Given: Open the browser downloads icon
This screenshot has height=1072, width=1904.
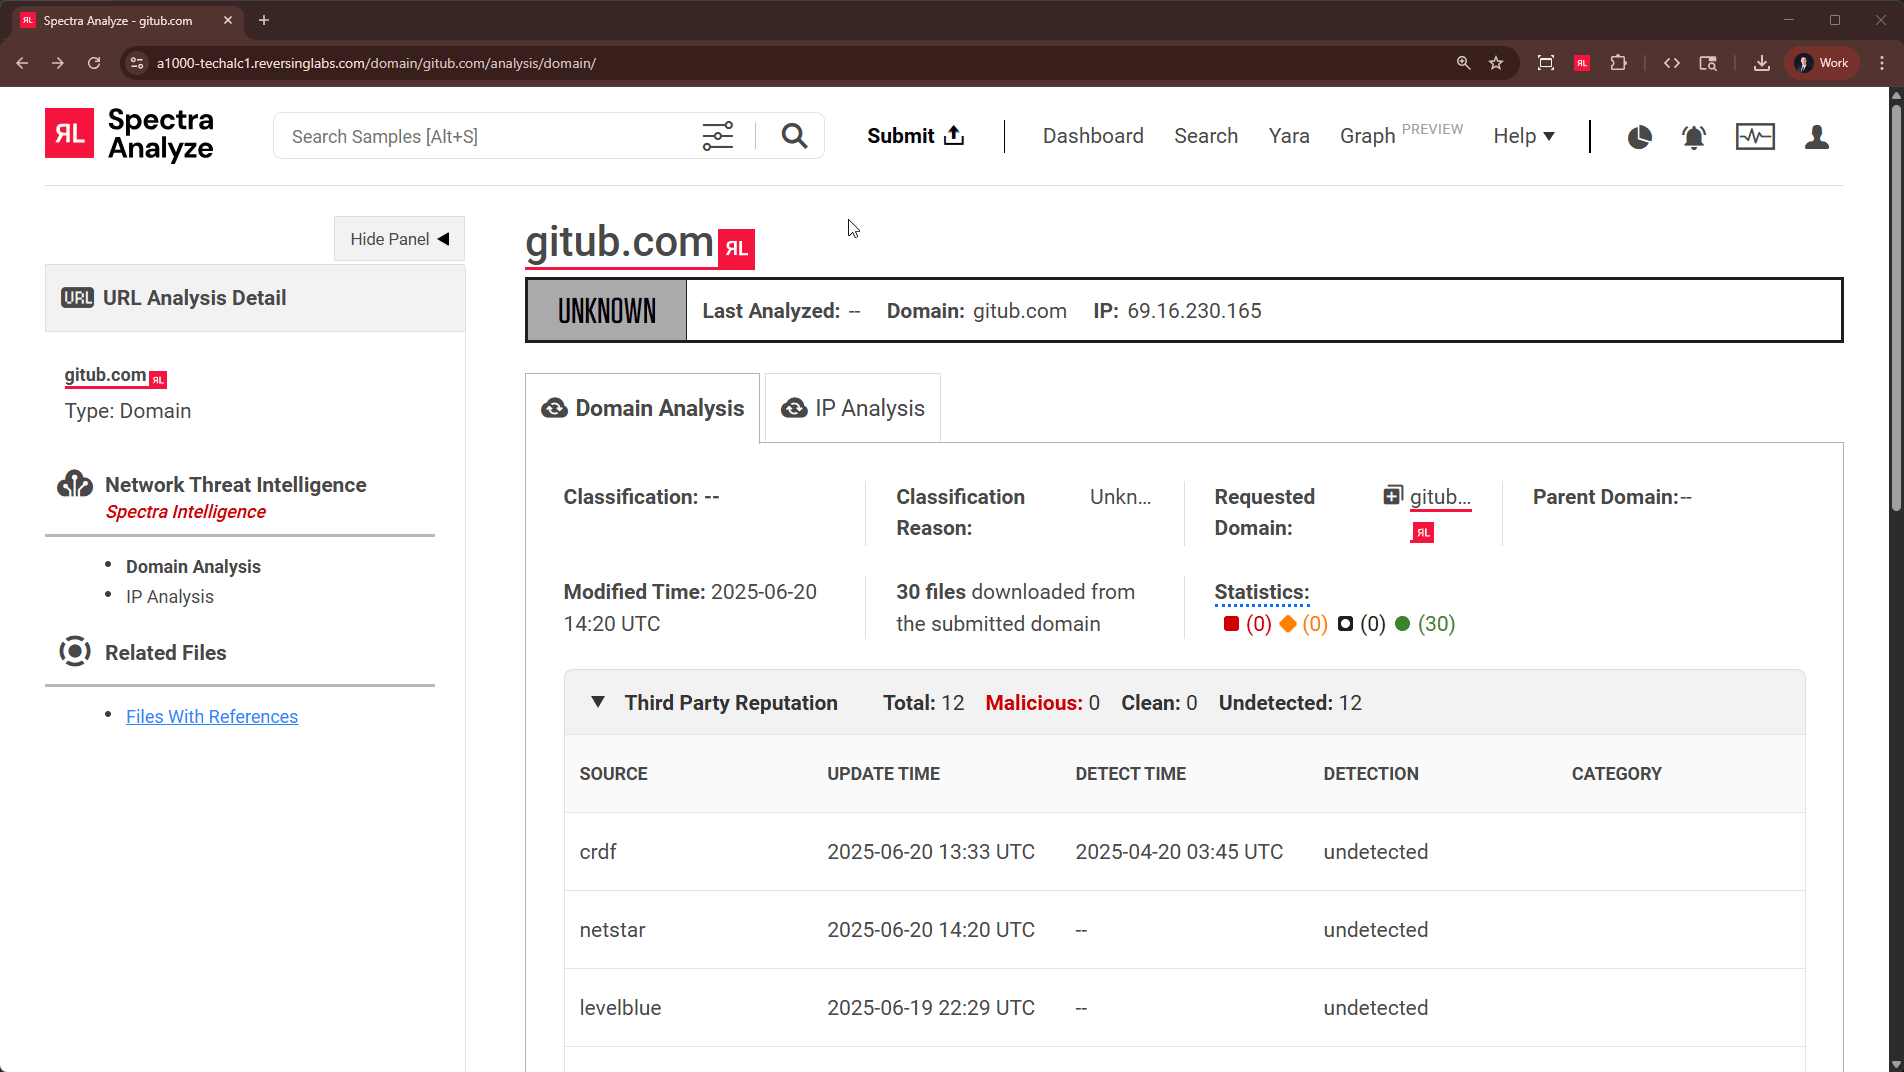Looking at the screenshot, I should (x=1762, y=63).
